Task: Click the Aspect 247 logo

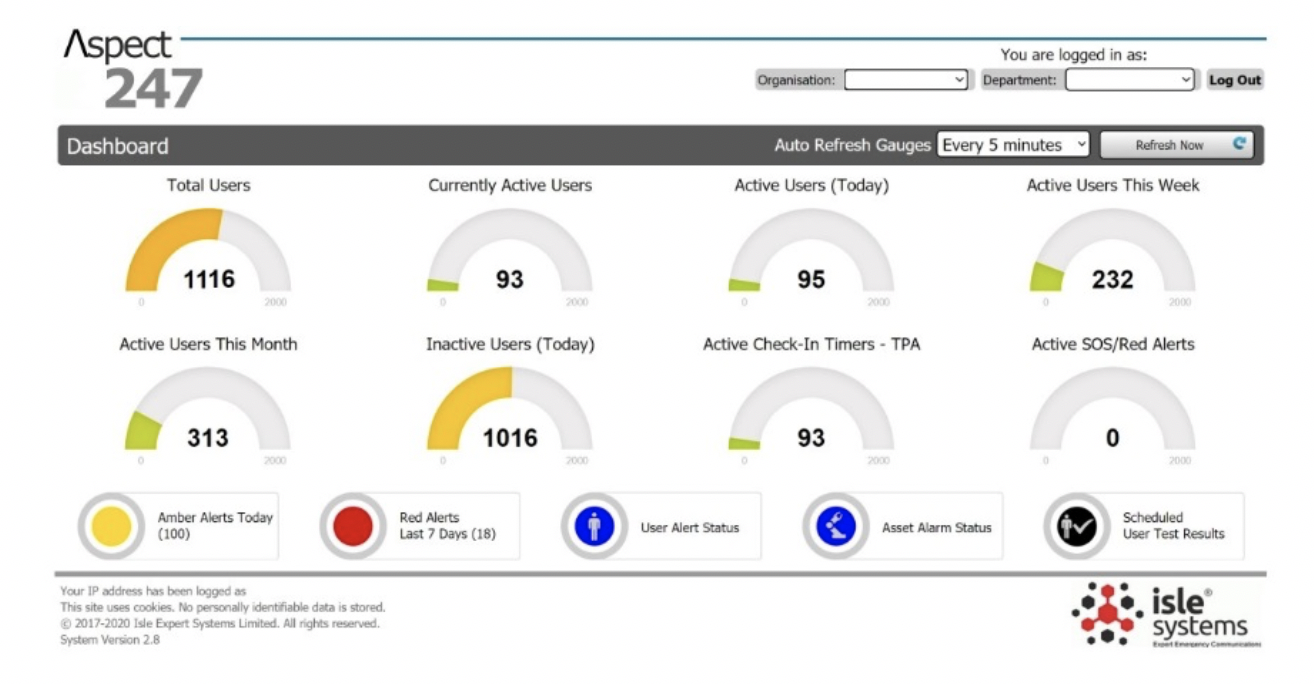Action: tap(133, 70)
